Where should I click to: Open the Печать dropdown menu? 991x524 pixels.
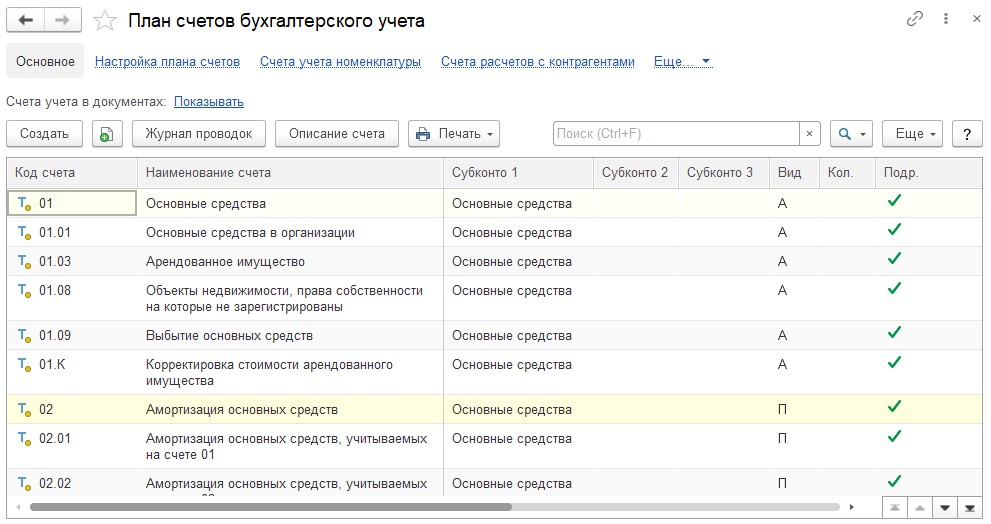click(x=454, y=134)
